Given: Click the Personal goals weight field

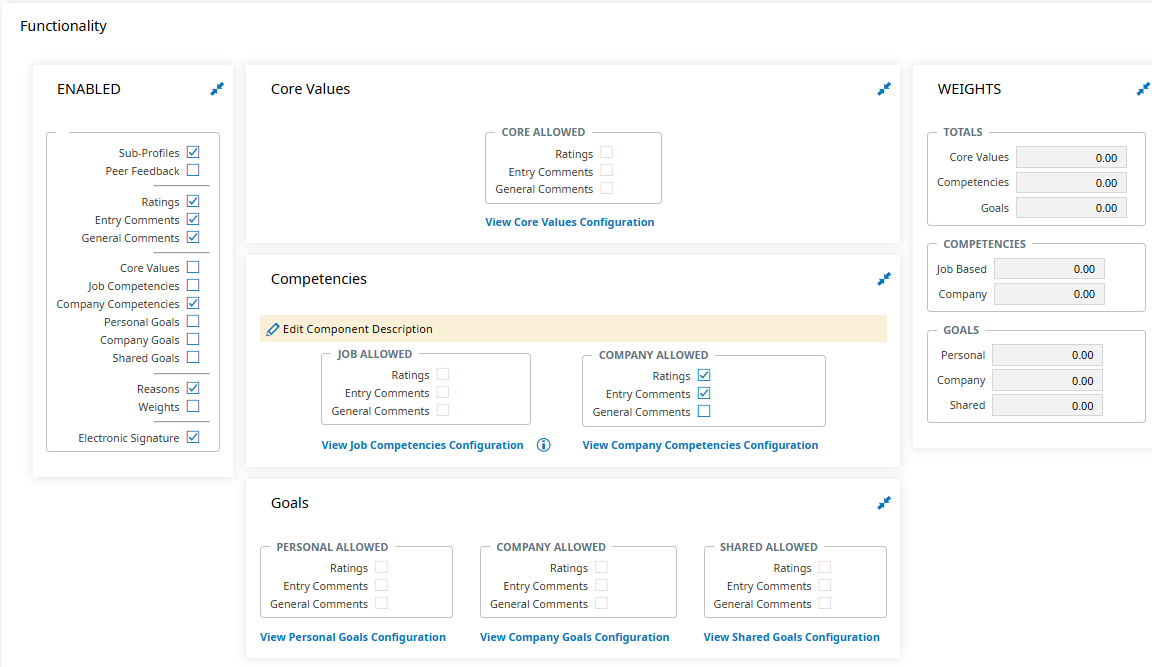Looking at the screenshot, I should [x=1047, y=355].
